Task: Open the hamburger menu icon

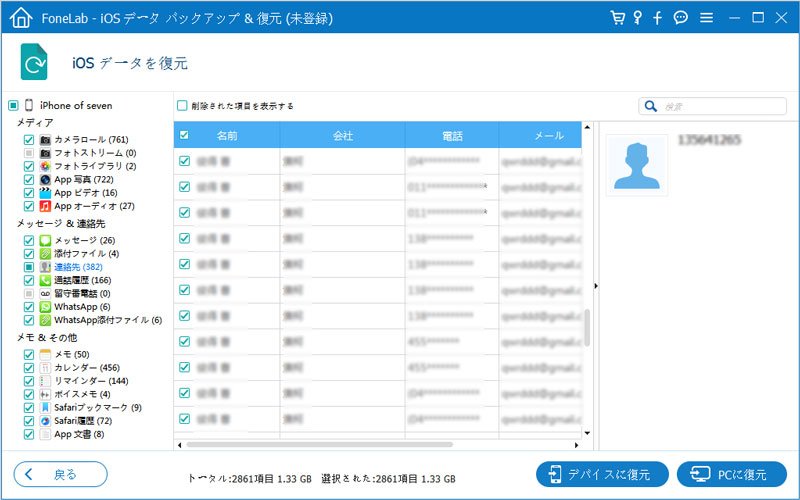Action: click(x=706, y=18)
